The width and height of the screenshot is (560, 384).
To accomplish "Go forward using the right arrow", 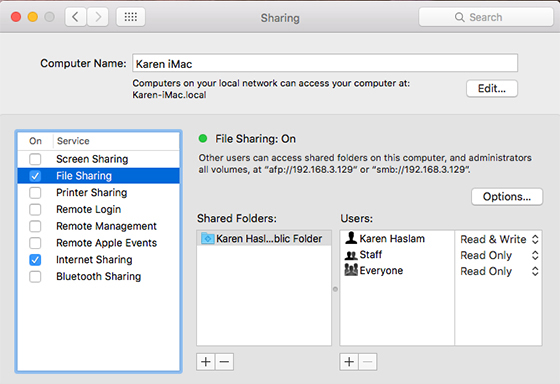I will pos(98,17).
